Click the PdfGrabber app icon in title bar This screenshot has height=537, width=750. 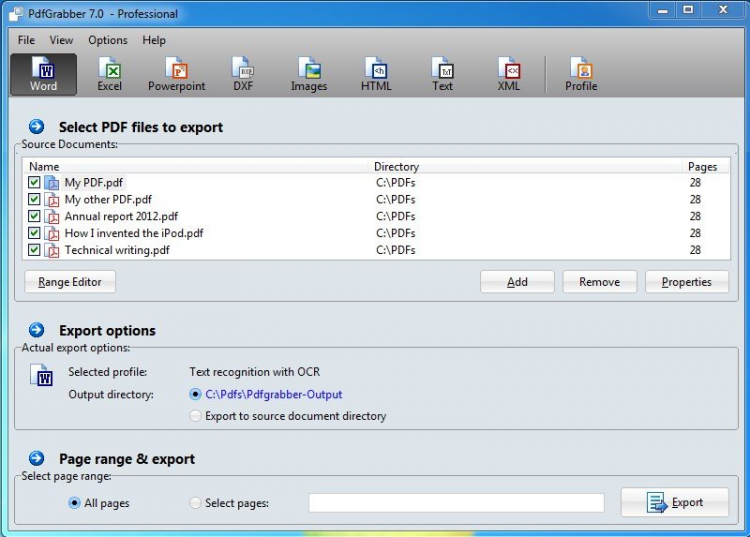pyautogui.click(x=16, y=14)
